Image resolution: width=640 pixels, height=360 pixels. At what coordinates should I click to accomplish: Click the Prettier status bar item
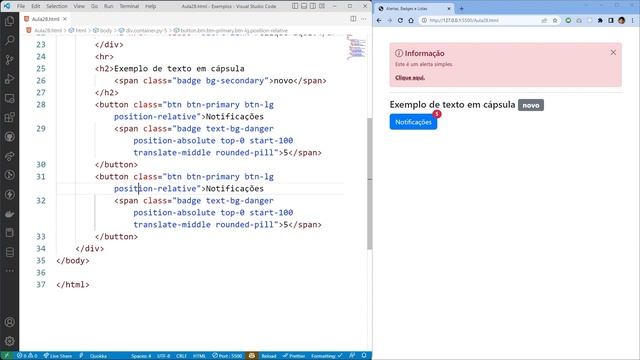pos(293,356)
